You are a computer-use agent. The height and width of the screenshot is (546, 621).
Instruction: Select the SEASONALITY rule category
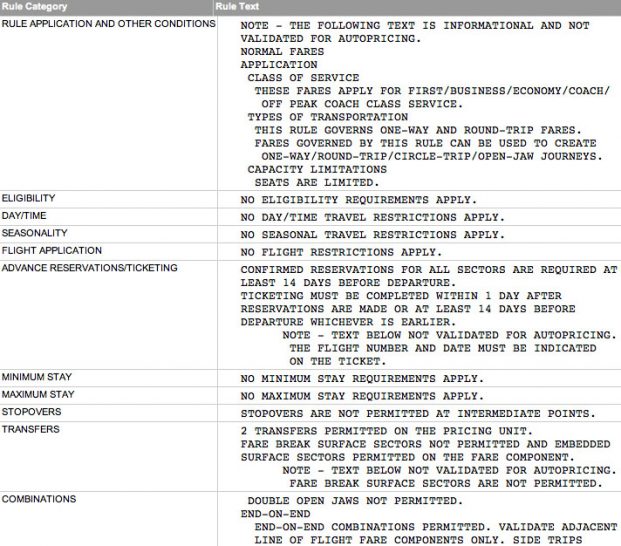[34, 233]
